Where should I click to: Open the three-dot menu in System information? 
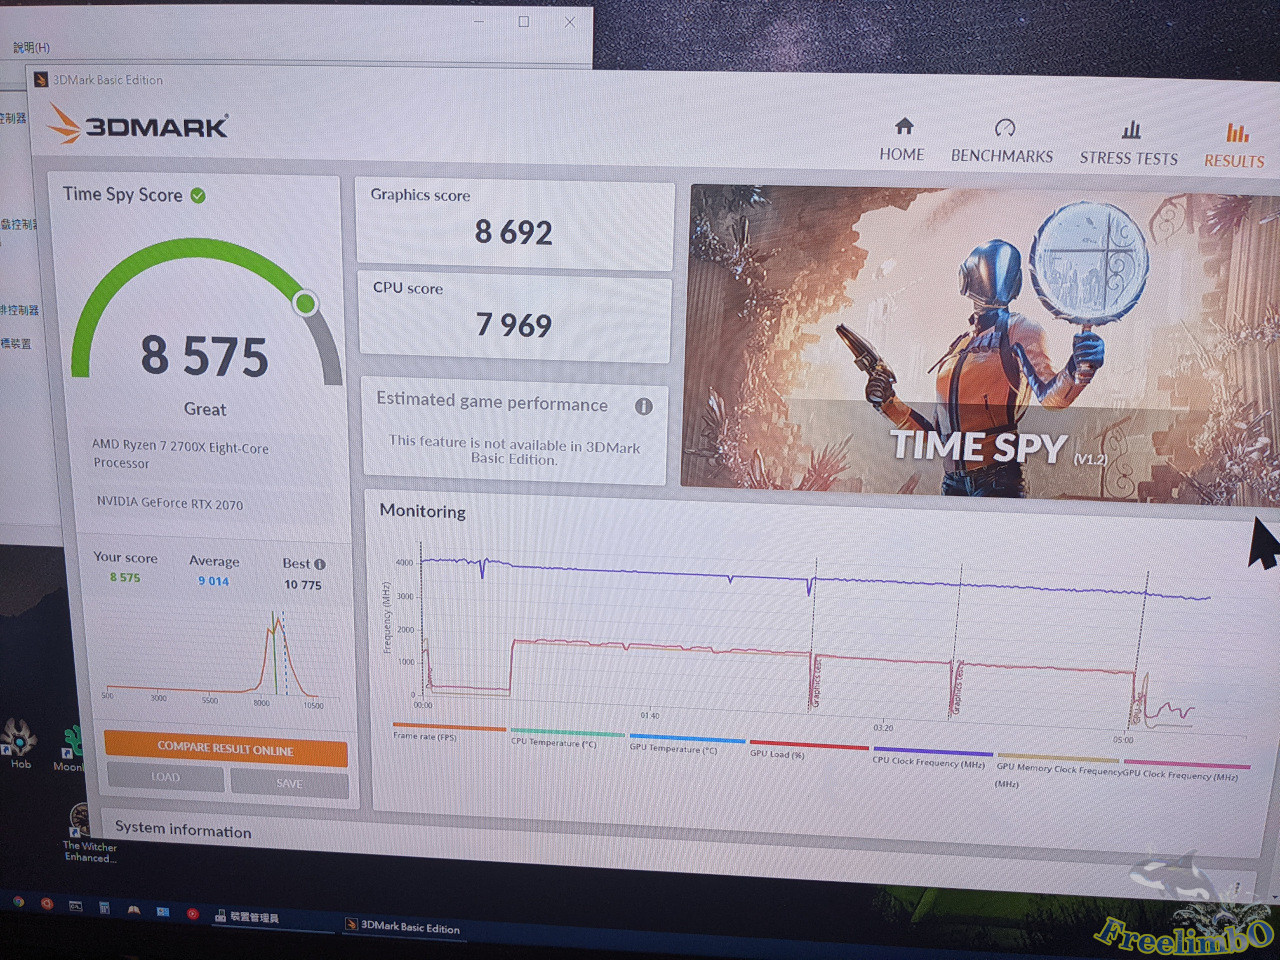coord(1238,885)
